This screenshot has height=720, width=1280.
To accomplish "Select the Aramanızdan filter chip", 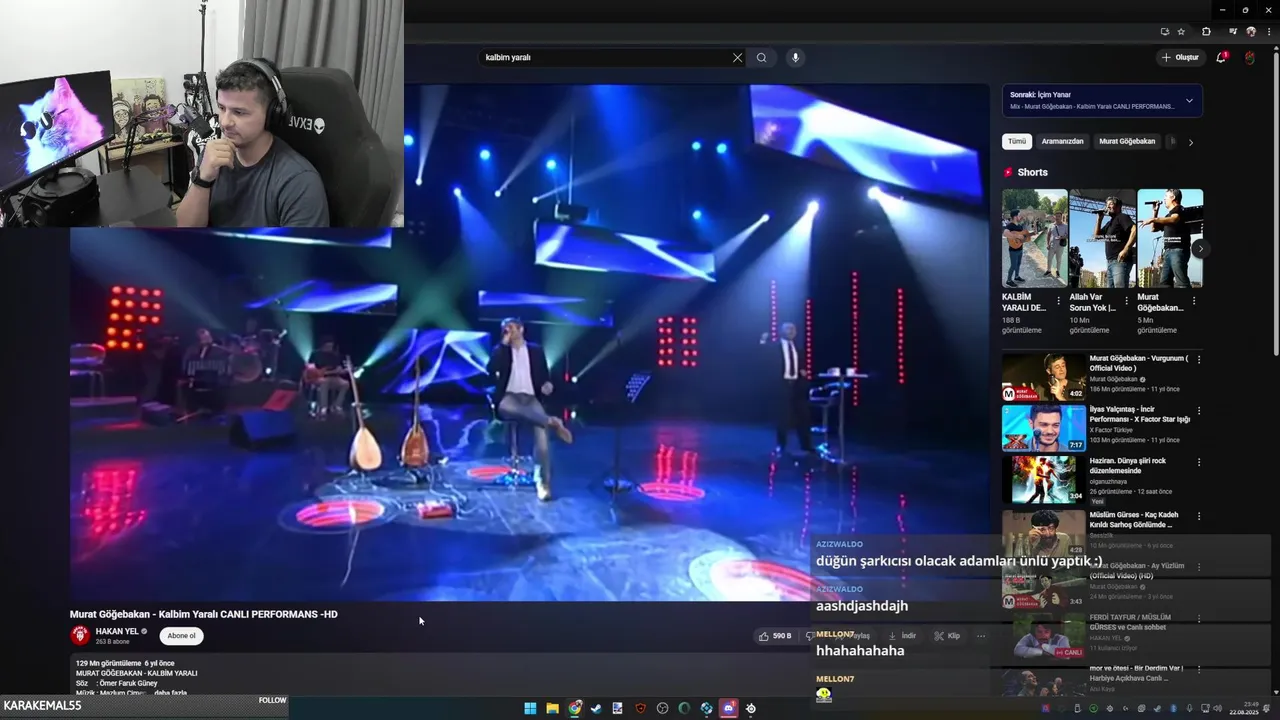I will pos(1062,142).
